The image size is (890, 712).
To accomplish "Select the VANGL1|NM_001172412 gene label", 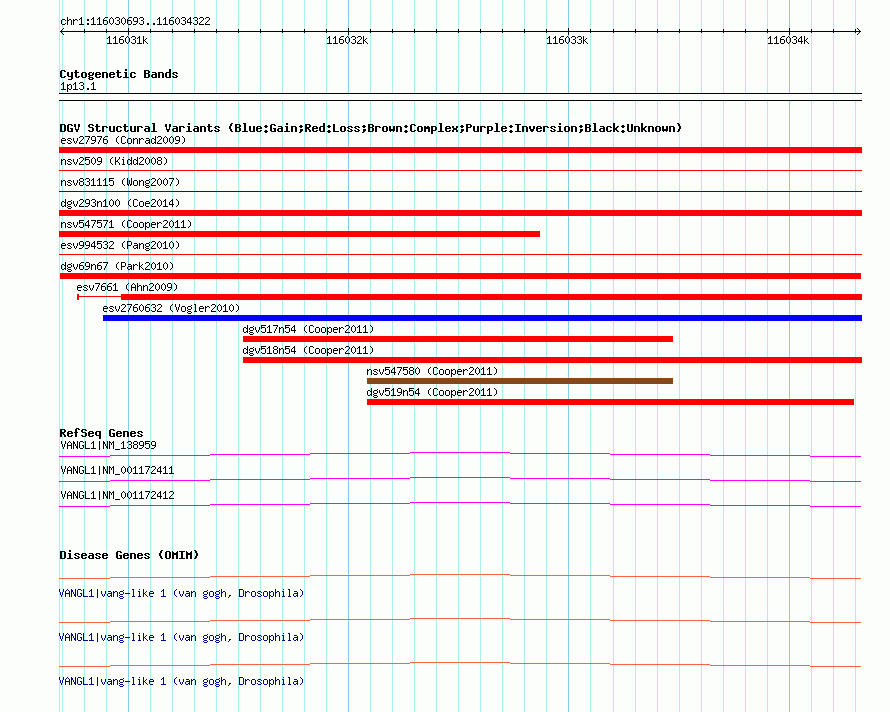I will (117, 496).
